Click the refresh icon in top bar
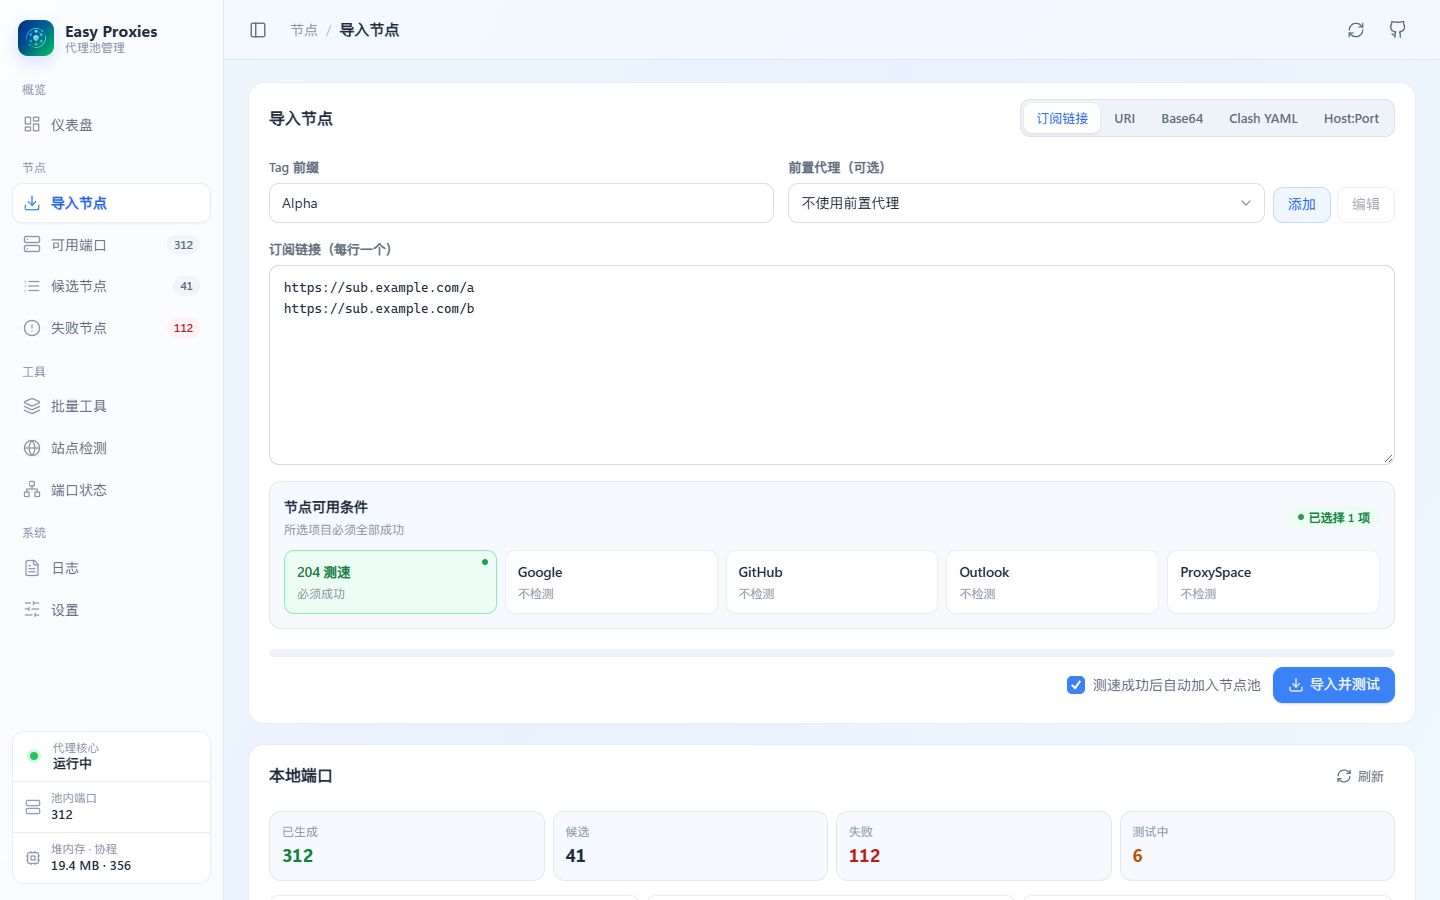This screenshot has height=900, width=1440. point(1356,30)
